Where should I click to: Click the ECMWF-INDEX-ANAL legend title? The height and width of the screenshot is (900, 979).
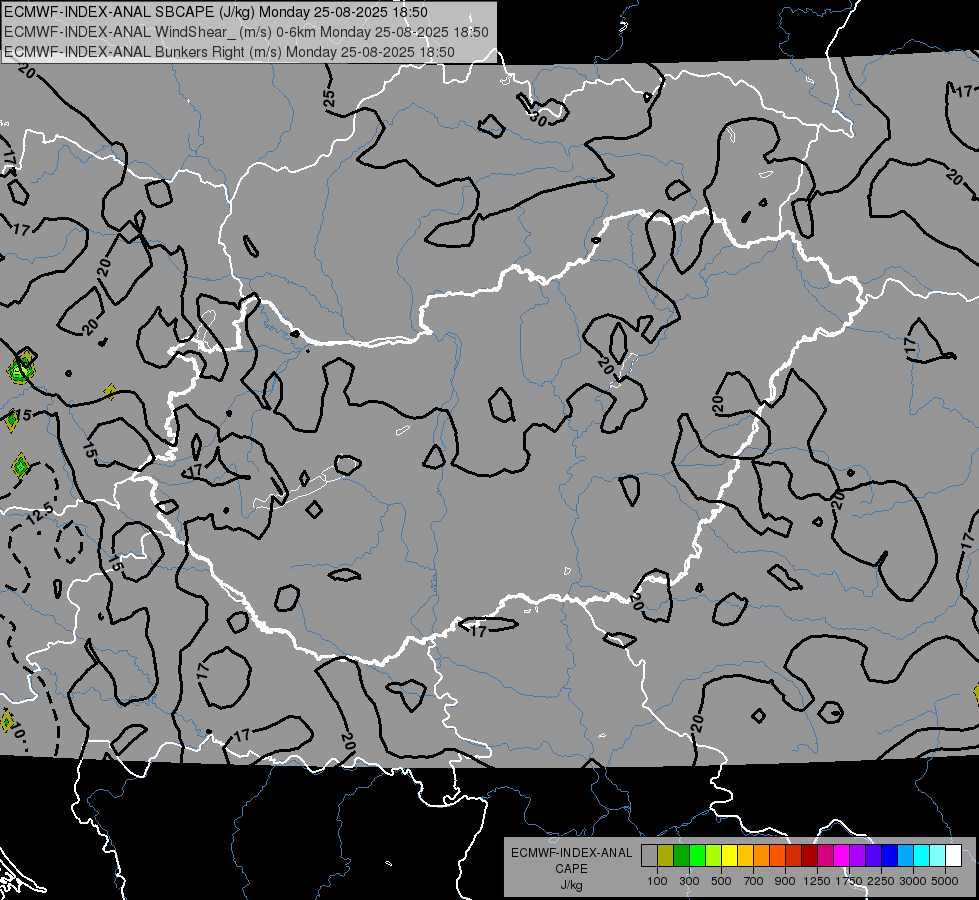point(571,853)
